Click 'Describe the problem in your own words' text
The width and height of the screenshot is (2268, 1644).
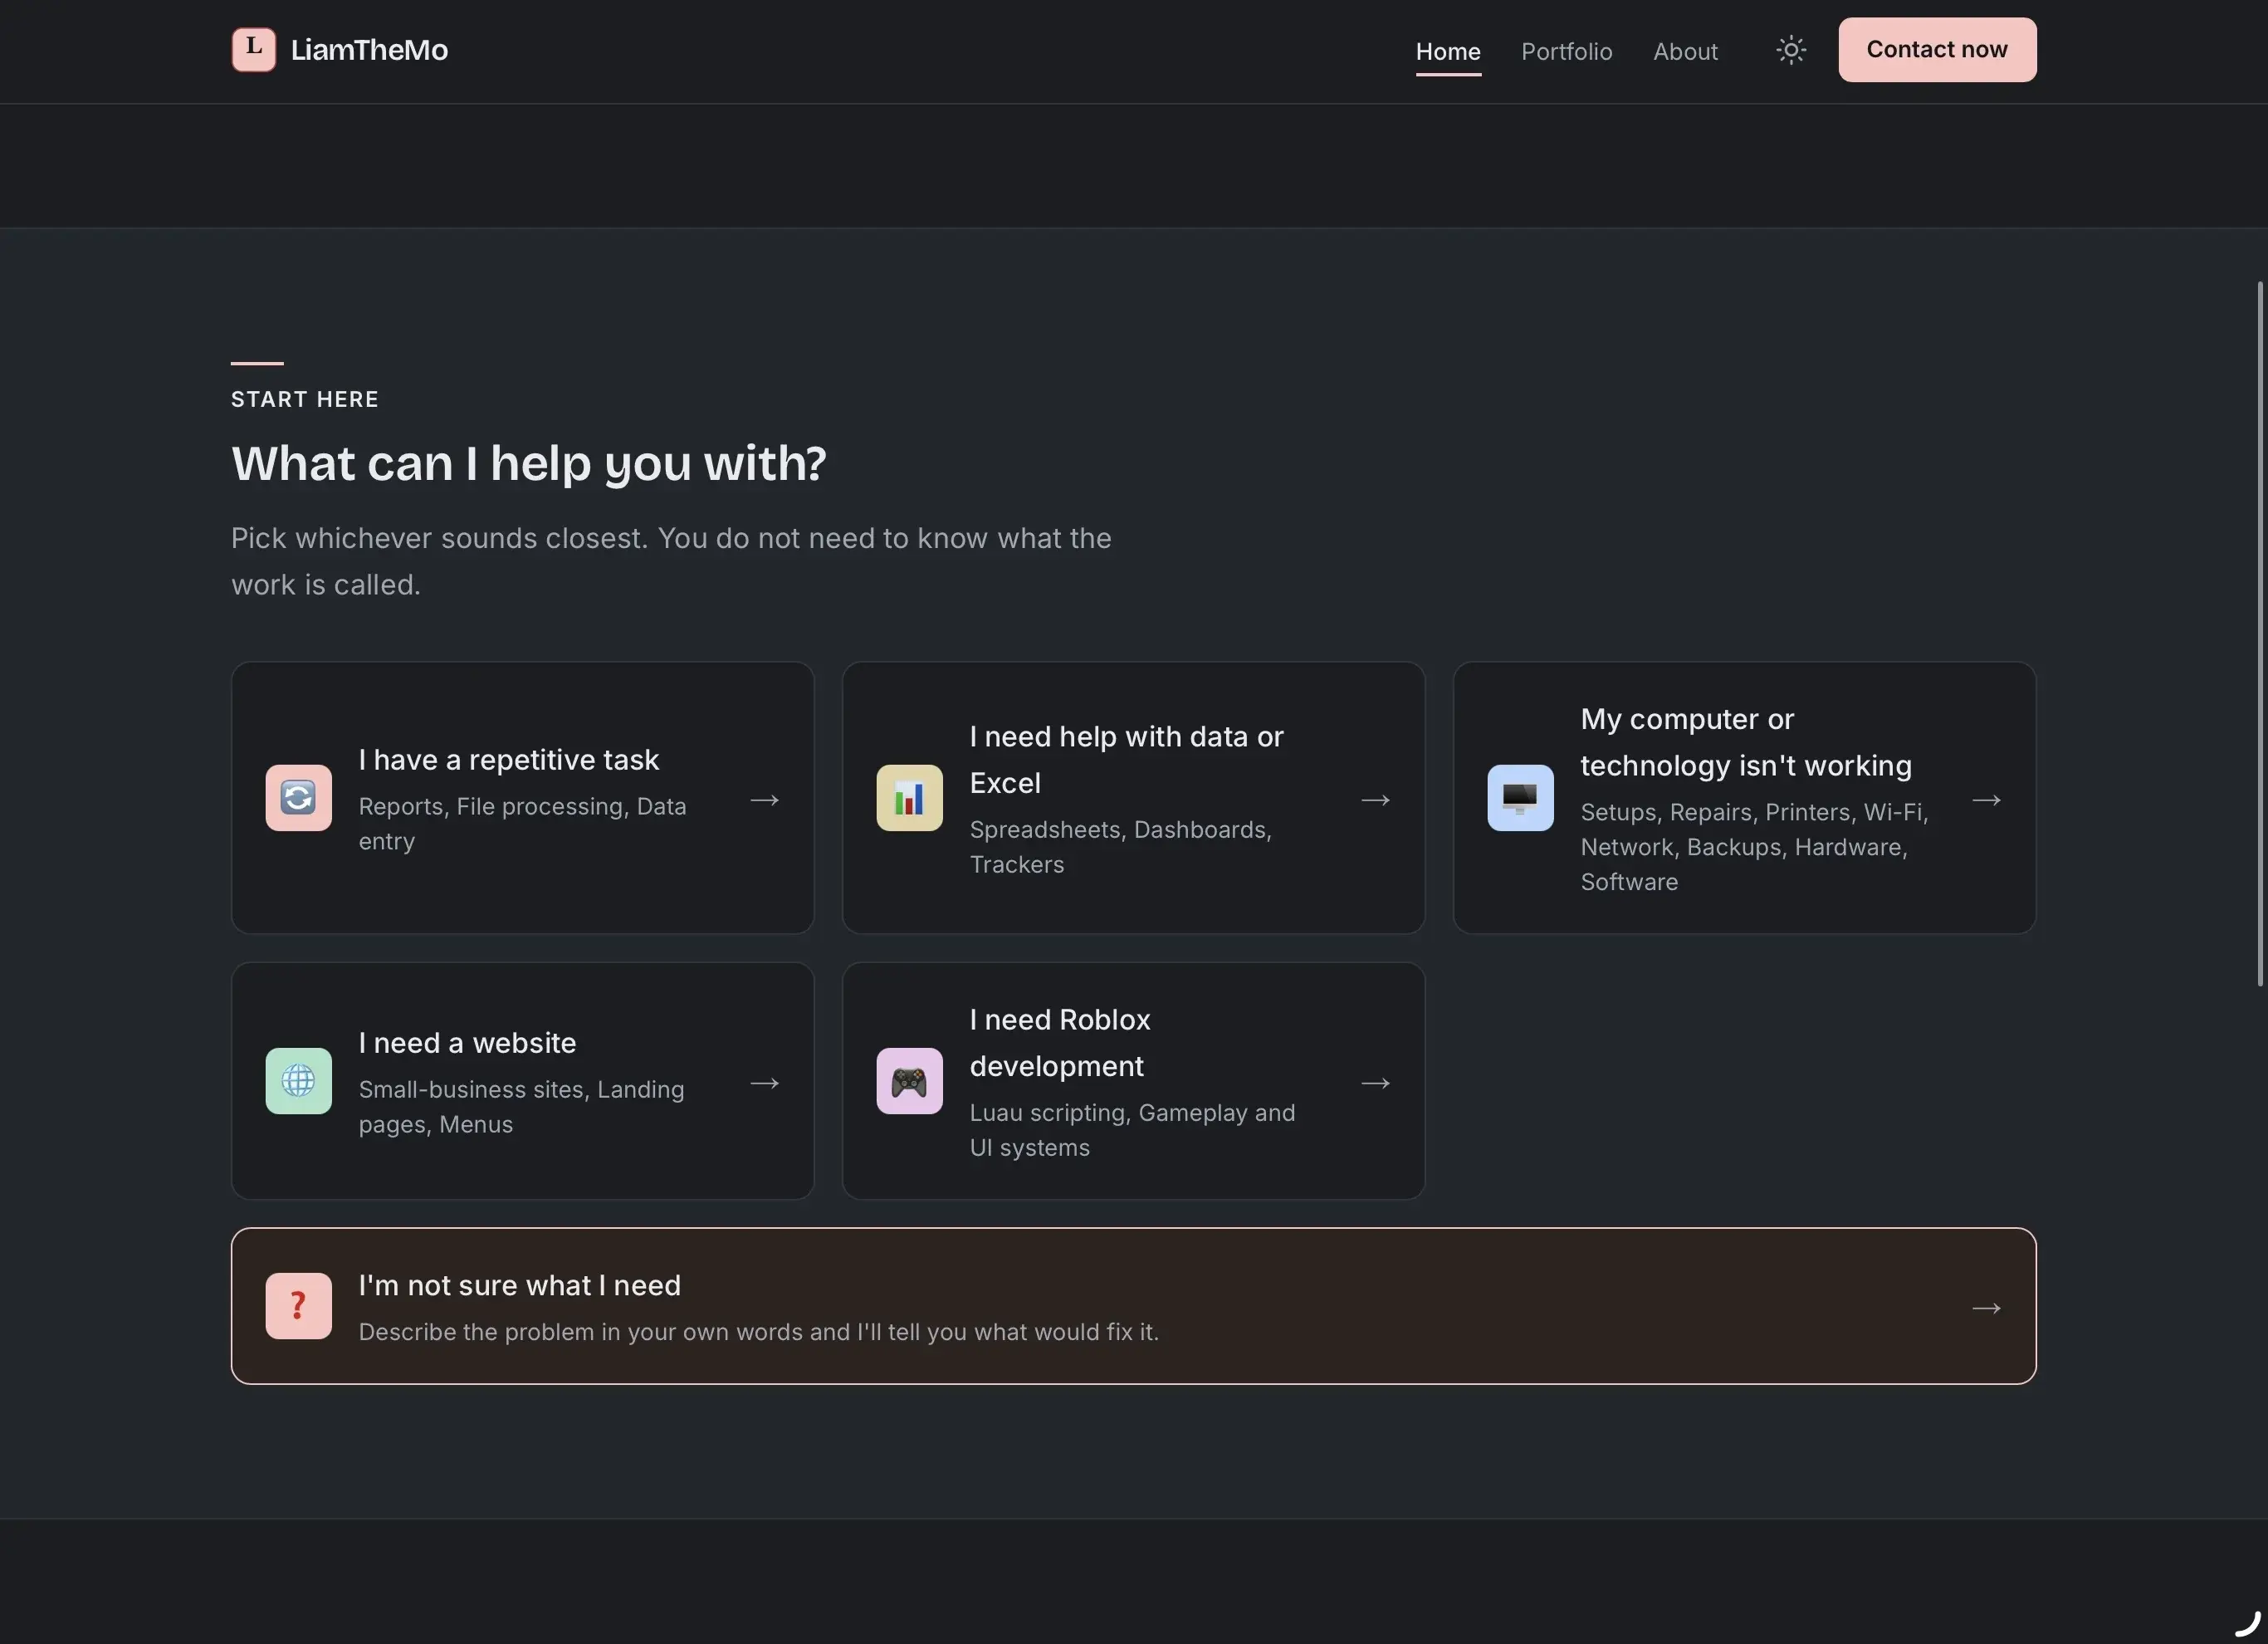[x=759, y=1332]
